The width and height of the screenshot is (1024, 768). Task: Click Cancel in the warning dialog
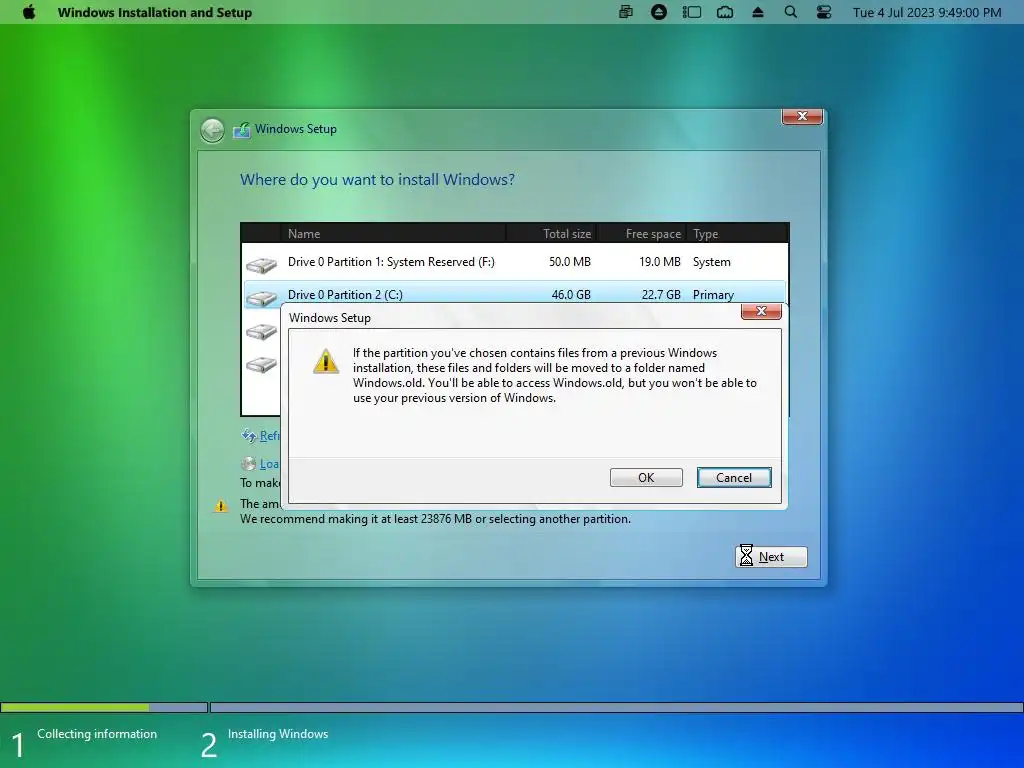(734, 477)
